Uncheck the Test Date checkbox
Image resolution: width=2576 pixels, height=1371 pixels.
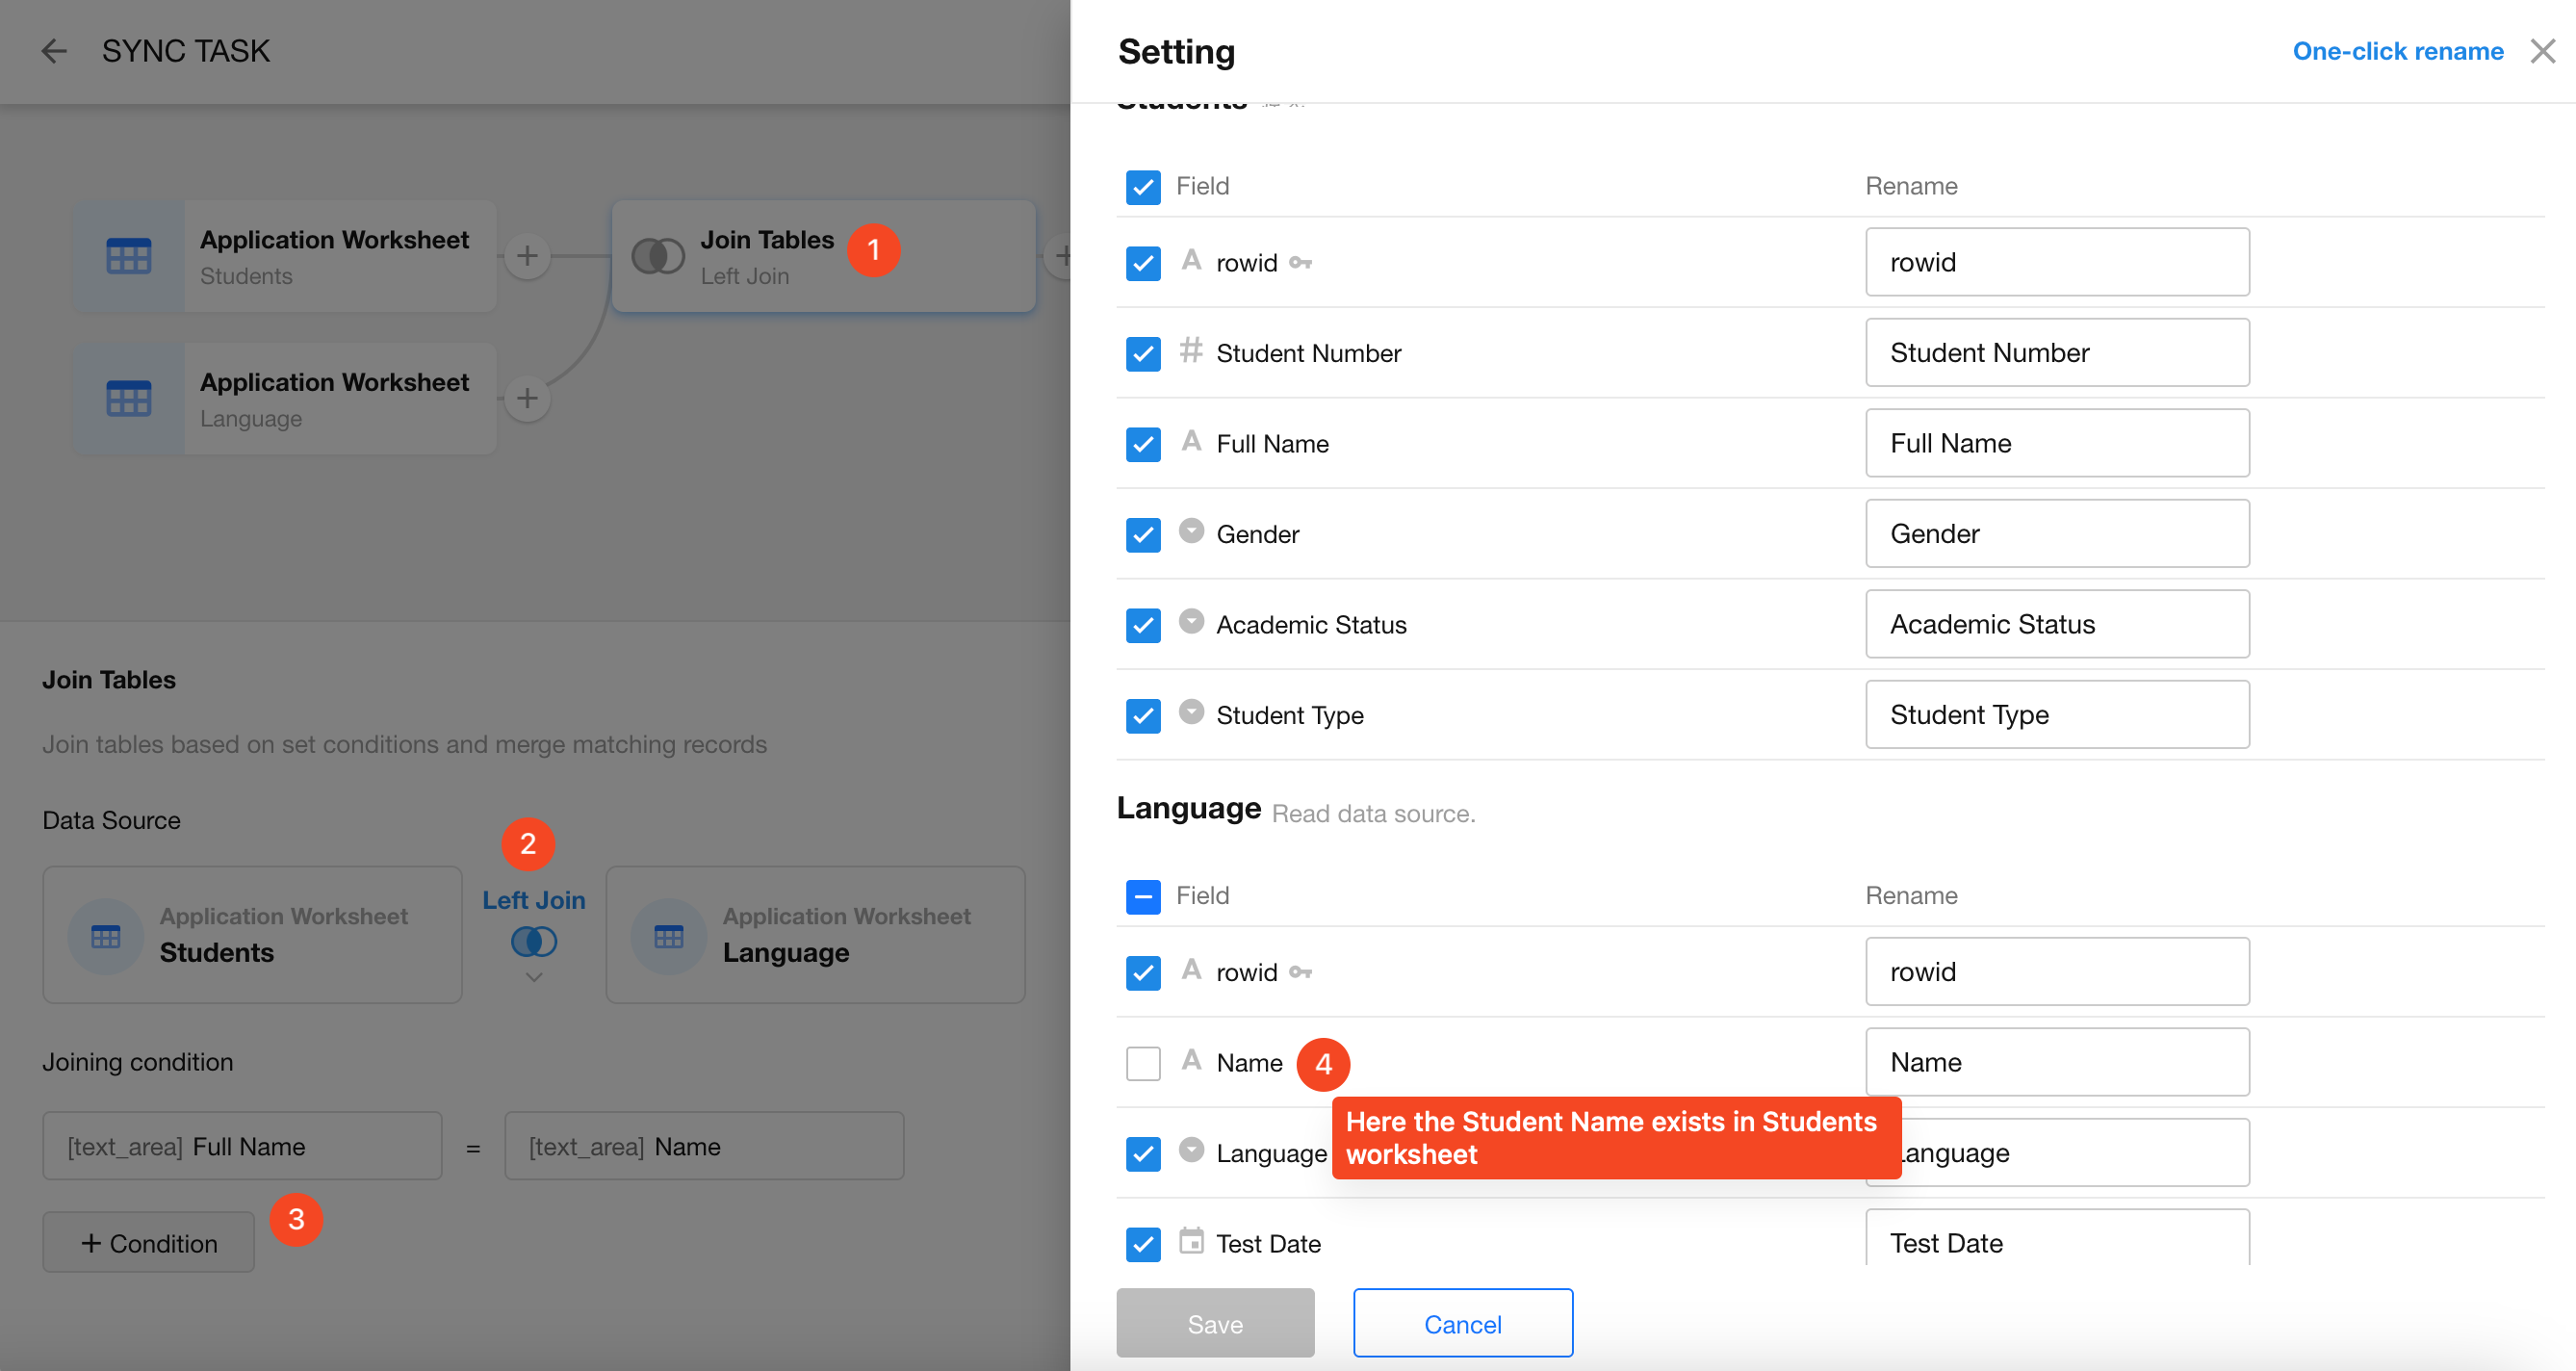point(1142,1244)
